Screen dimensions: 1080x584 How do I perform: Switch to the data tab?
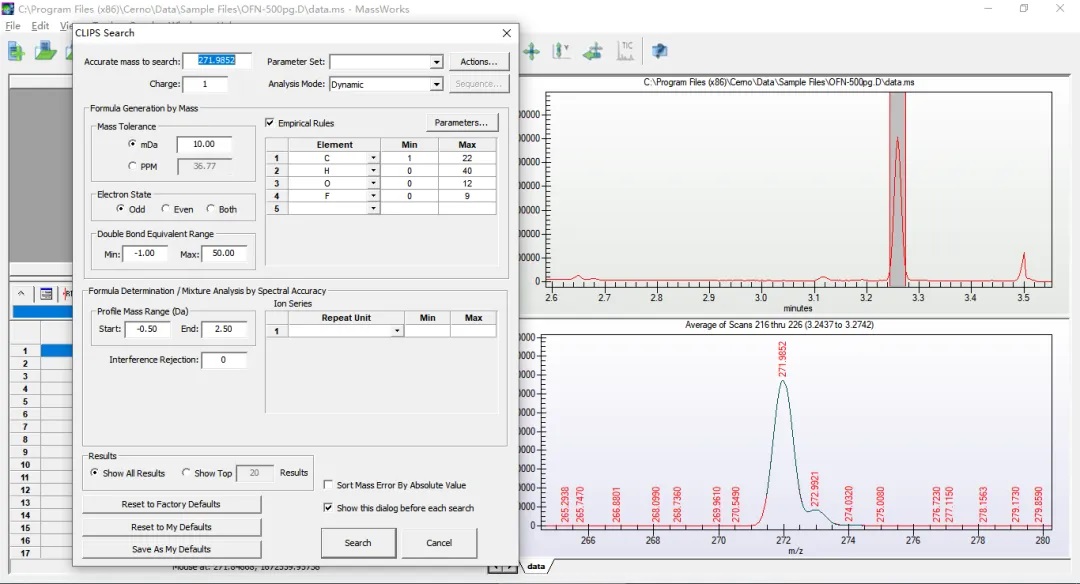[536, 566]
